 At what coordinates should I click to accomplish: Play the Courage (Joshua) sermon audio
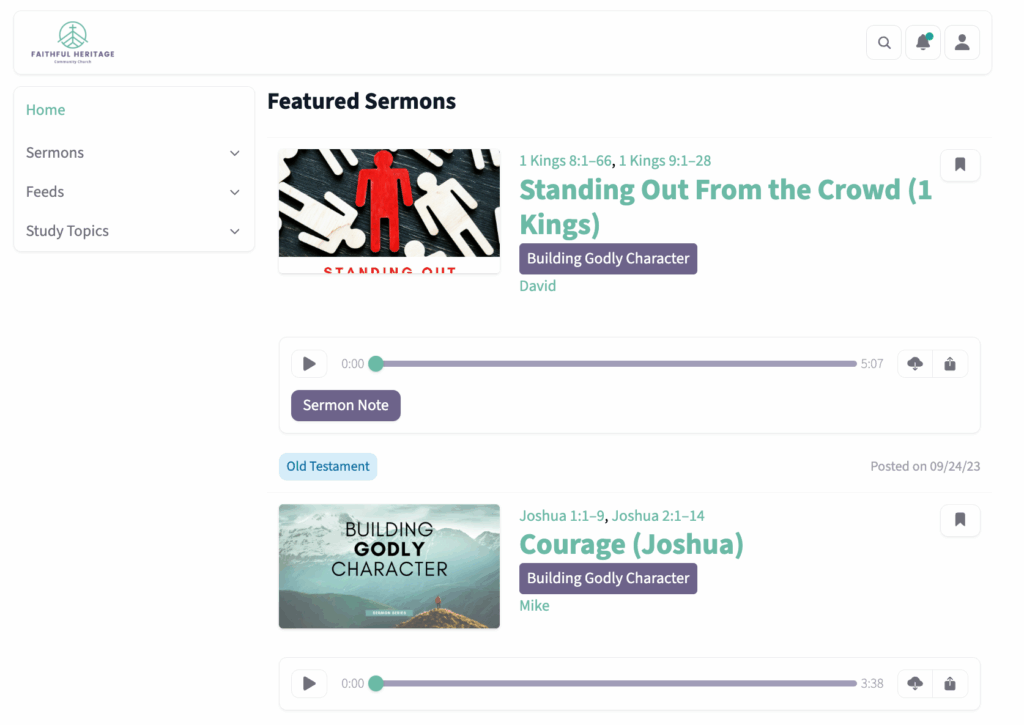309,684
